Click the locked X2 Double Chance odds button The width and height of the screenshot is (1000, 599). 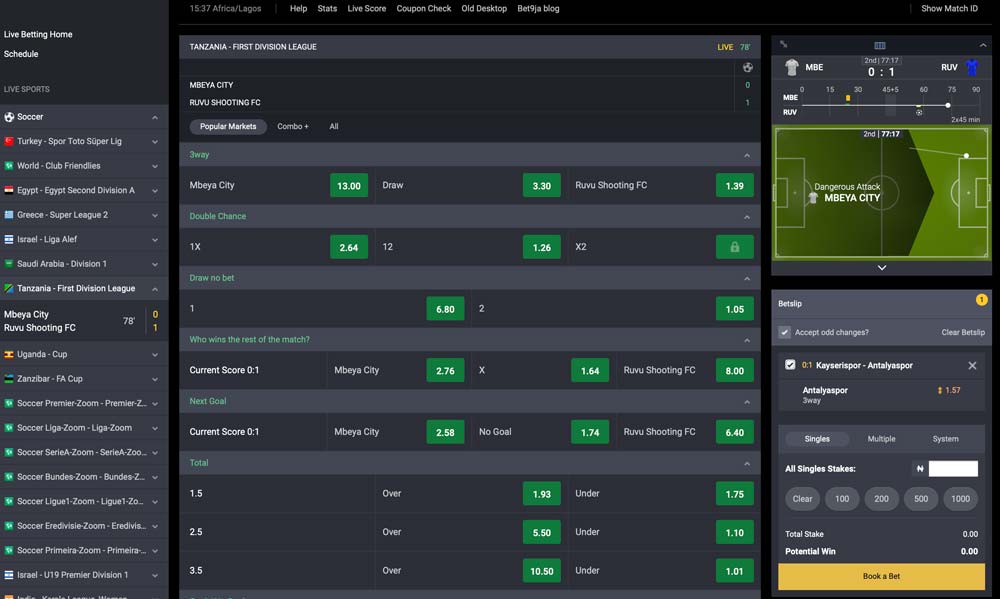click(x=734, y=247)
